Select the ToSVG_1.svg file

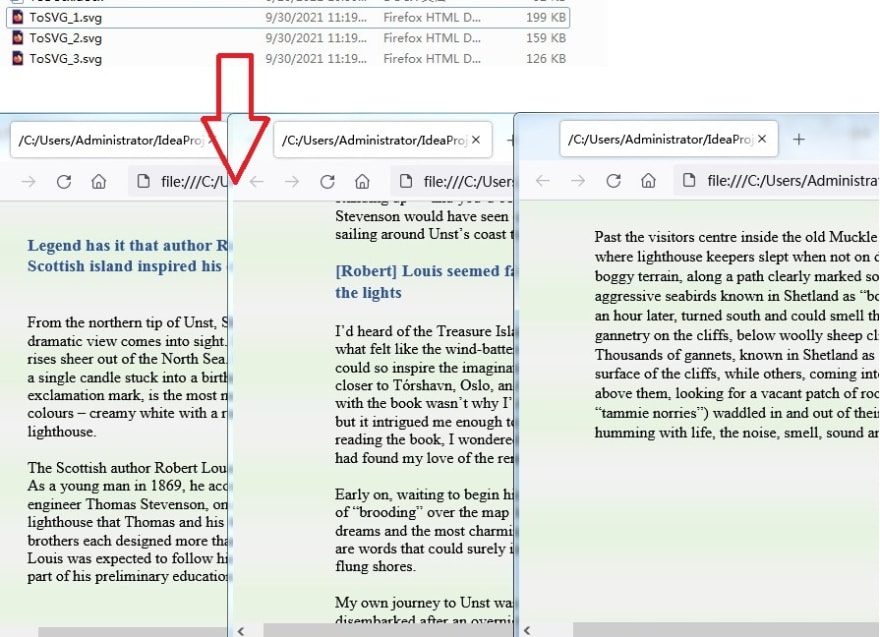288,17
